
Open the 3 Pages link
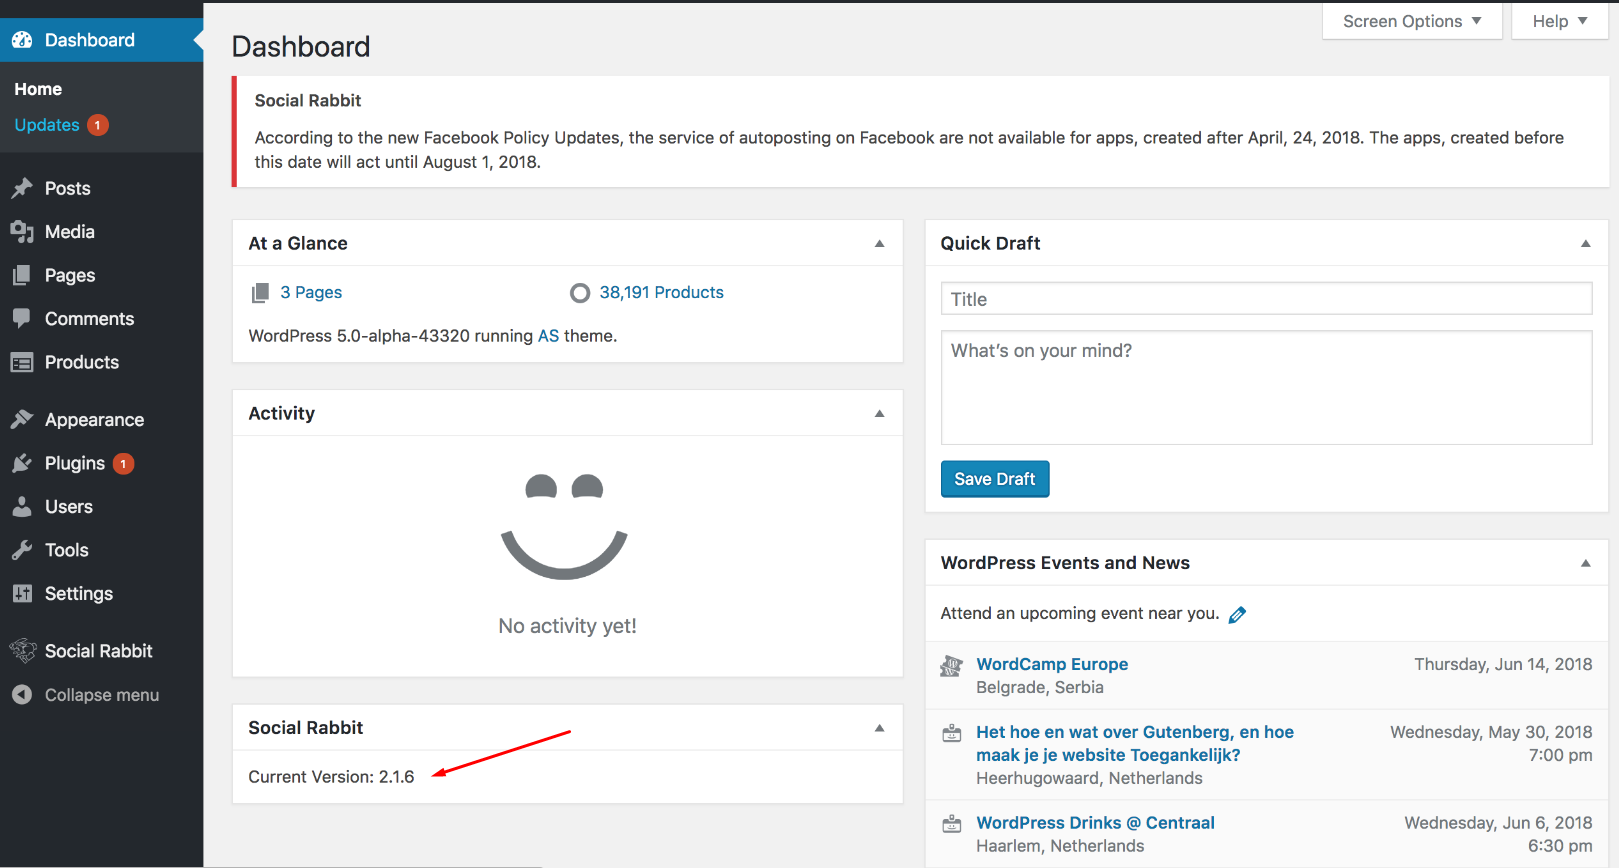point(311,292)
